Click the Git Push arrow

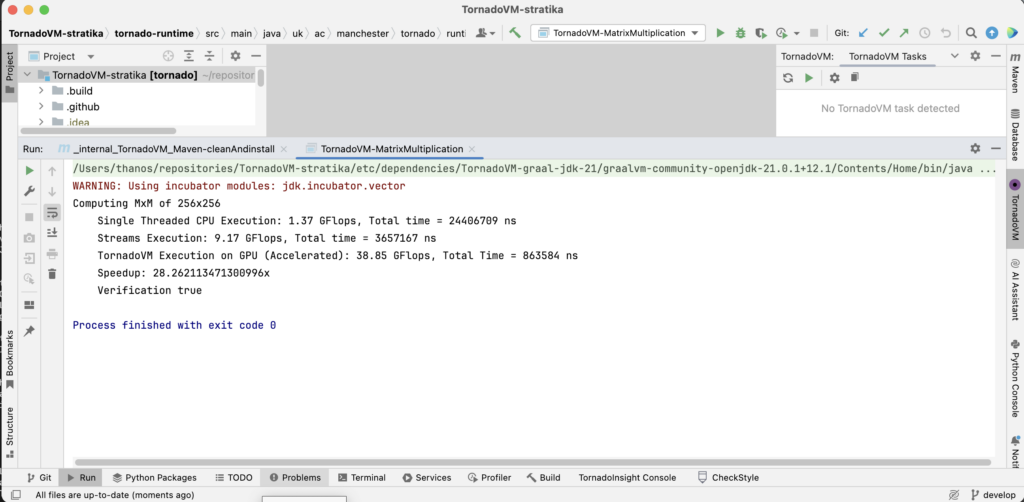[904, 33]
